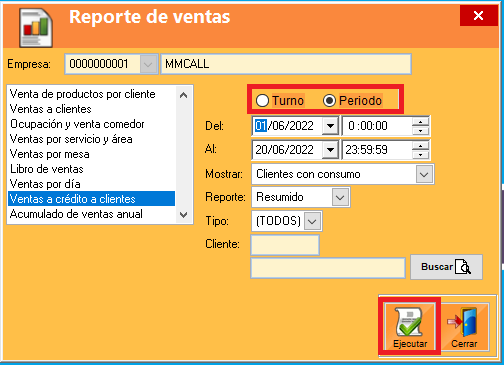Expand the Tipo (TODOS) dropdown
The width and height of the screenshot is (504, 365).
tap(312, 221)
